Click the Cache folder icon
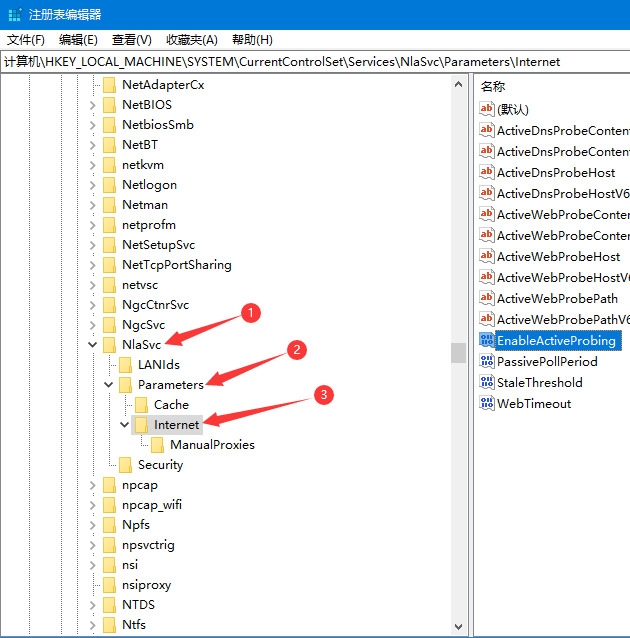Image resolution: width=630 pixels, height=638 pixels. click(142, 405)
